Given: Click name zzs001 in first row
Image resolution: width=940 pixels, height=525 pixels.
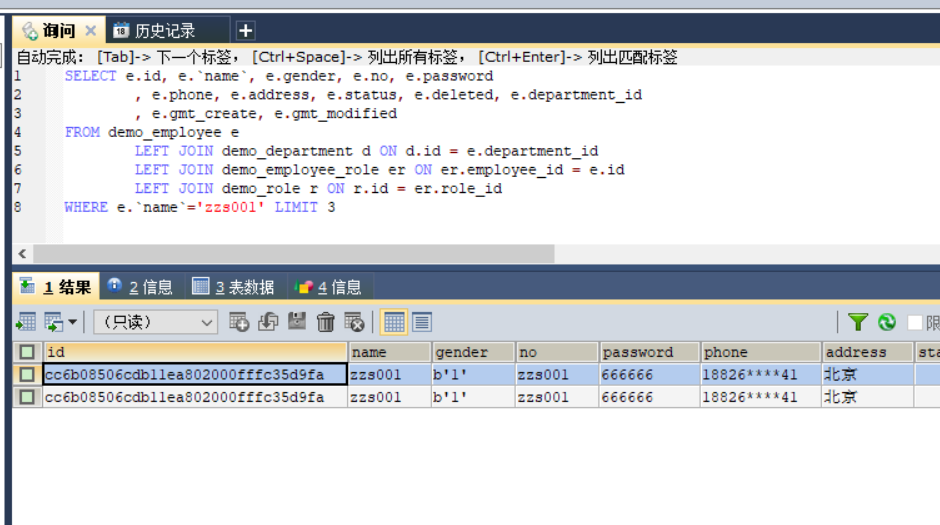Looking at the screenshot, I should click(390, 375).
